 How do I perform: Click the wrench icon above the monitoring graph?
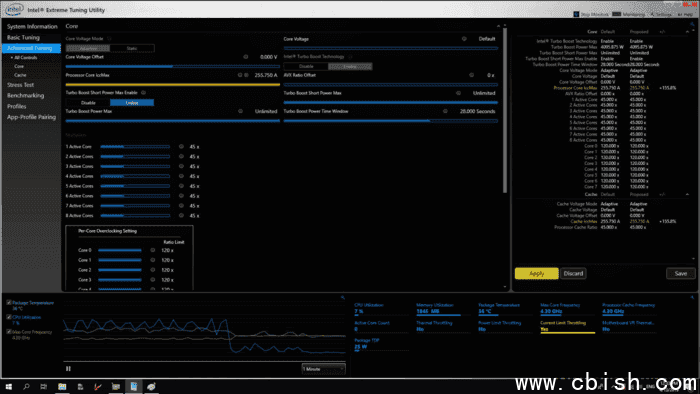(343, 297)
